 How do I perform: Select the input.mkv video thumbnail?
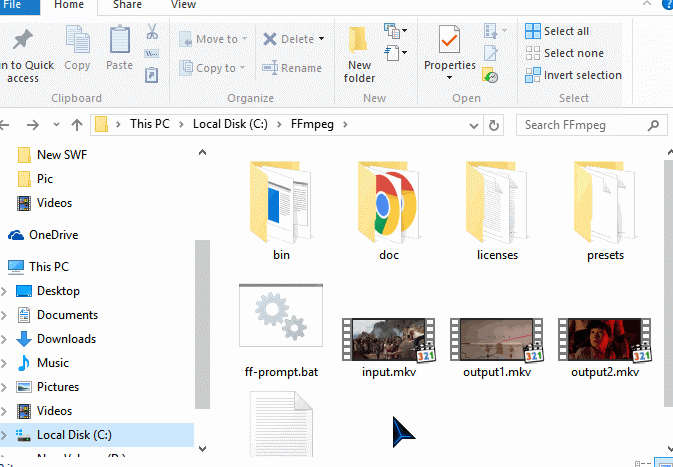(x=389, y=340)
